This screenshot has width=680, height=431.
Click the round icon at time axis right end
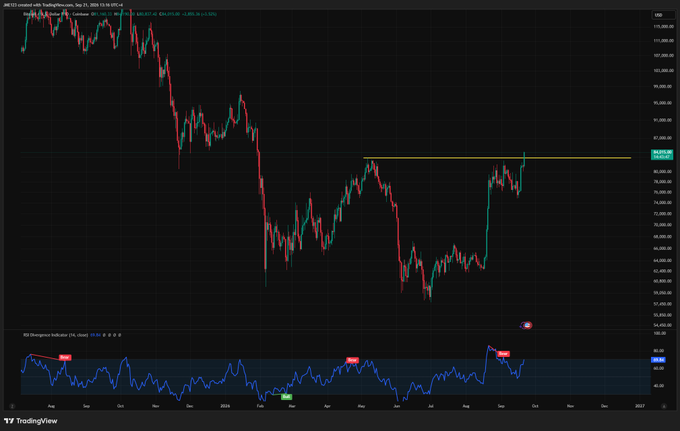[x=664, y=406]
